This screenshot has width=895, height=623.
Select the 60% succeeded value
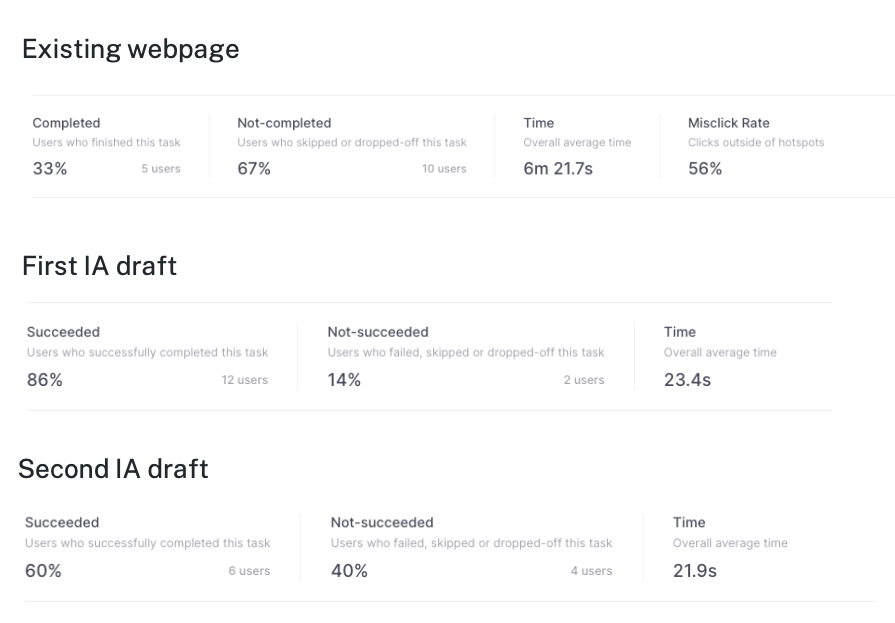coord(43,571)
